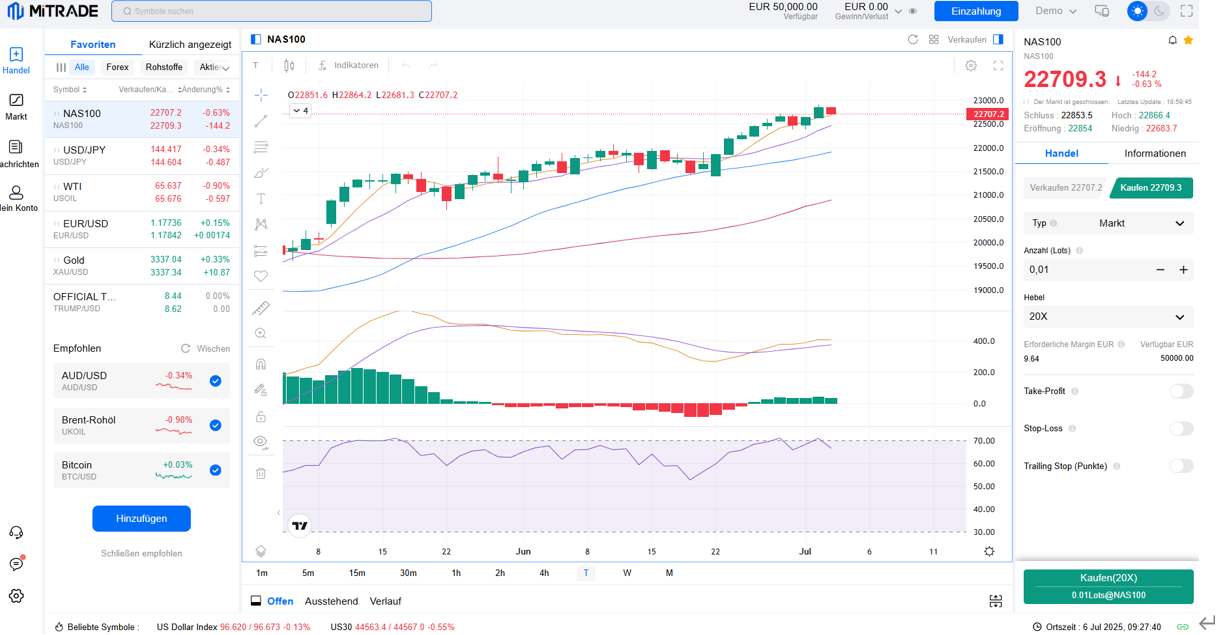
Task: Focus the Symbole suchen search field
Action: pos(271,11)
